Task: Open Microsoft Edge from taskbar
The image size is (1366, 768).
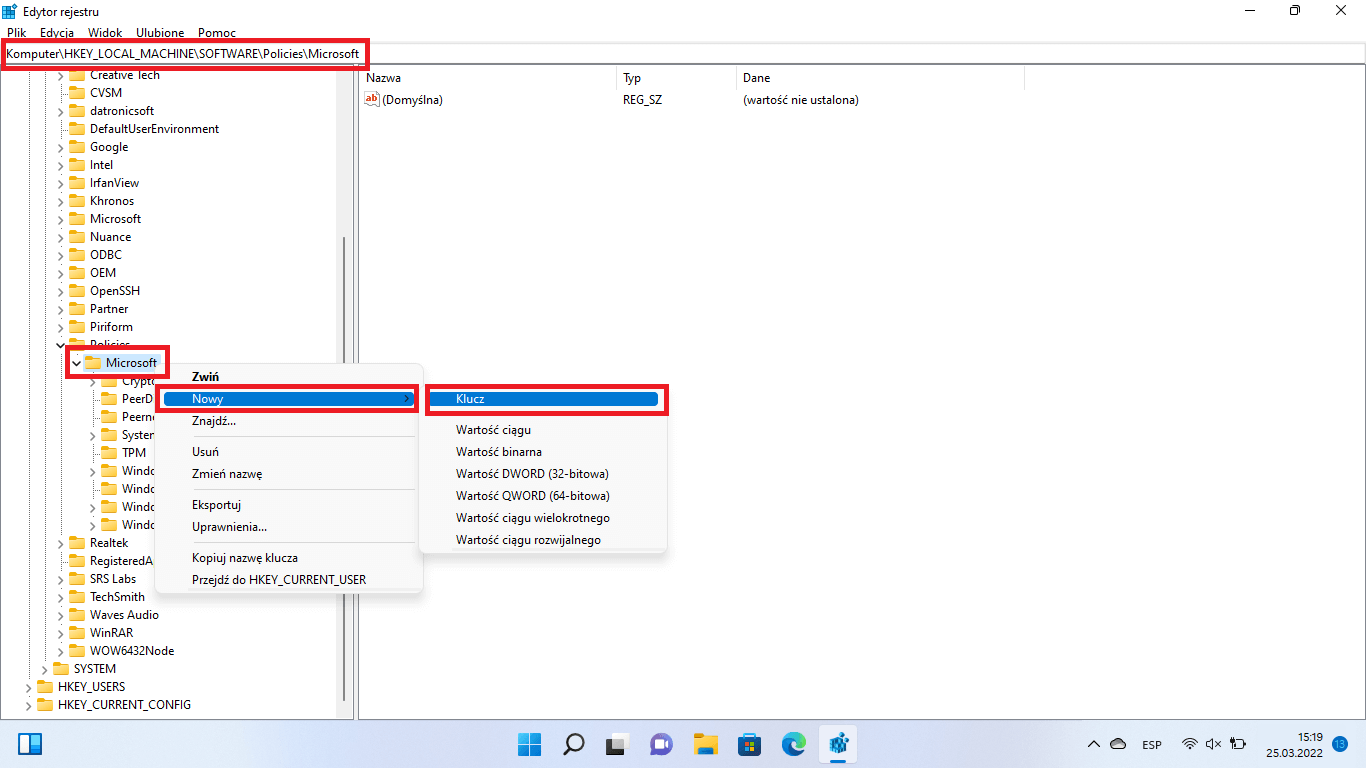Action: point(794,744)
